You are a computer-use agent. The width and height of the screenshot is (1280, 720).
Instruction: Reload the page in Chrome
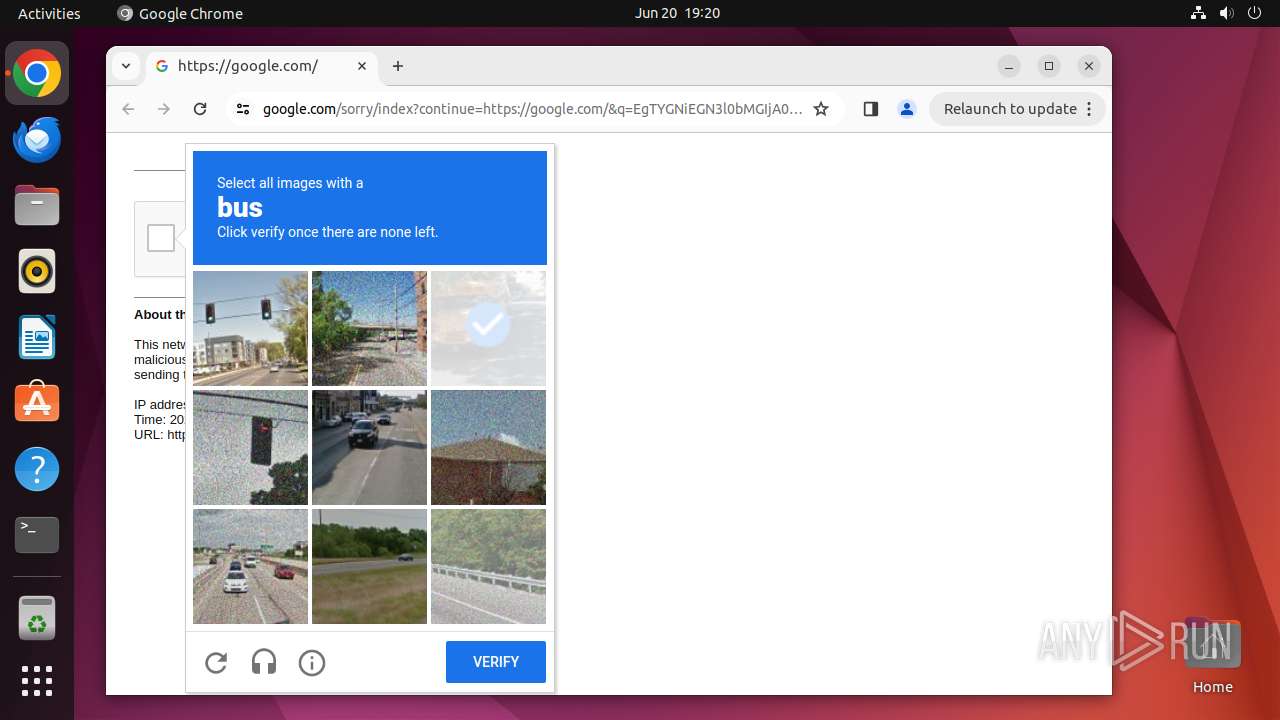(x=200, y=109)
